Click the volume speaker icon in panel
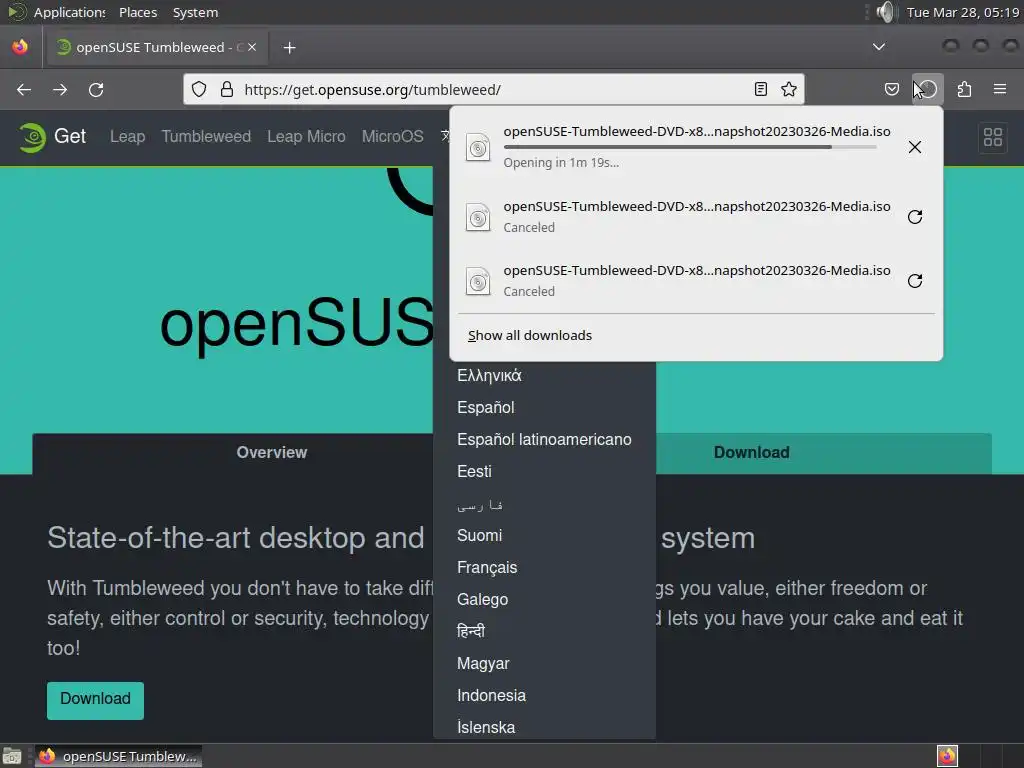The height and width of the screenshot is (768, 1024). [x=886, y=12]
